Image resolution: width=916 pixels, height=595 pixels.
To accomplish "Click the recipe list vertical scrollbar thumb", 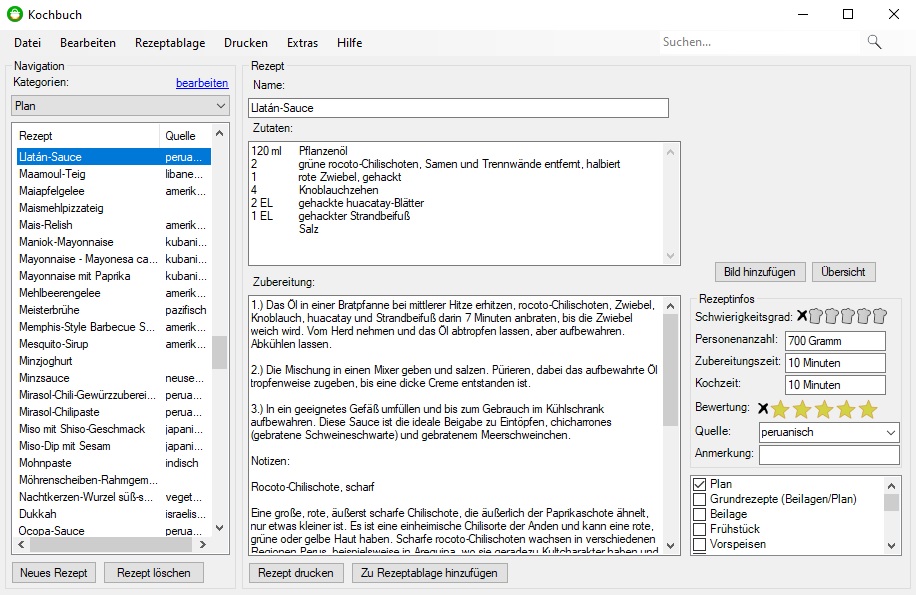I will (x=219, y=352).
